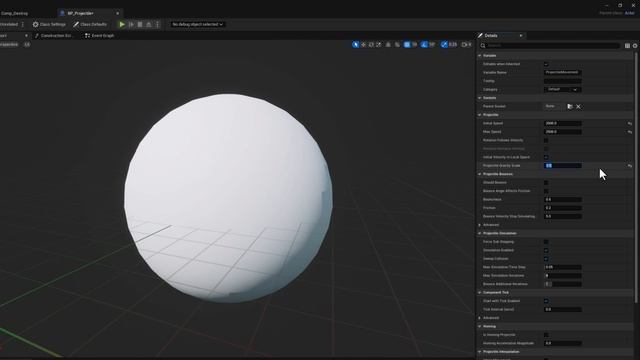The height and width of the screenshot is (360, 640).
Task: Activate the Select mode viewport tool
Action: click(x=356, y=44)
